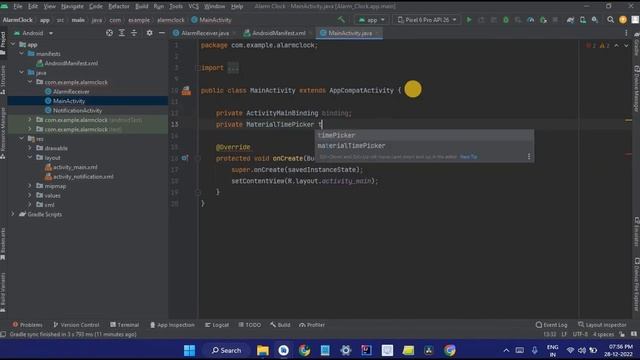Click Select Opened File target icon
640x360 pixels.
[x=109, y=33]
